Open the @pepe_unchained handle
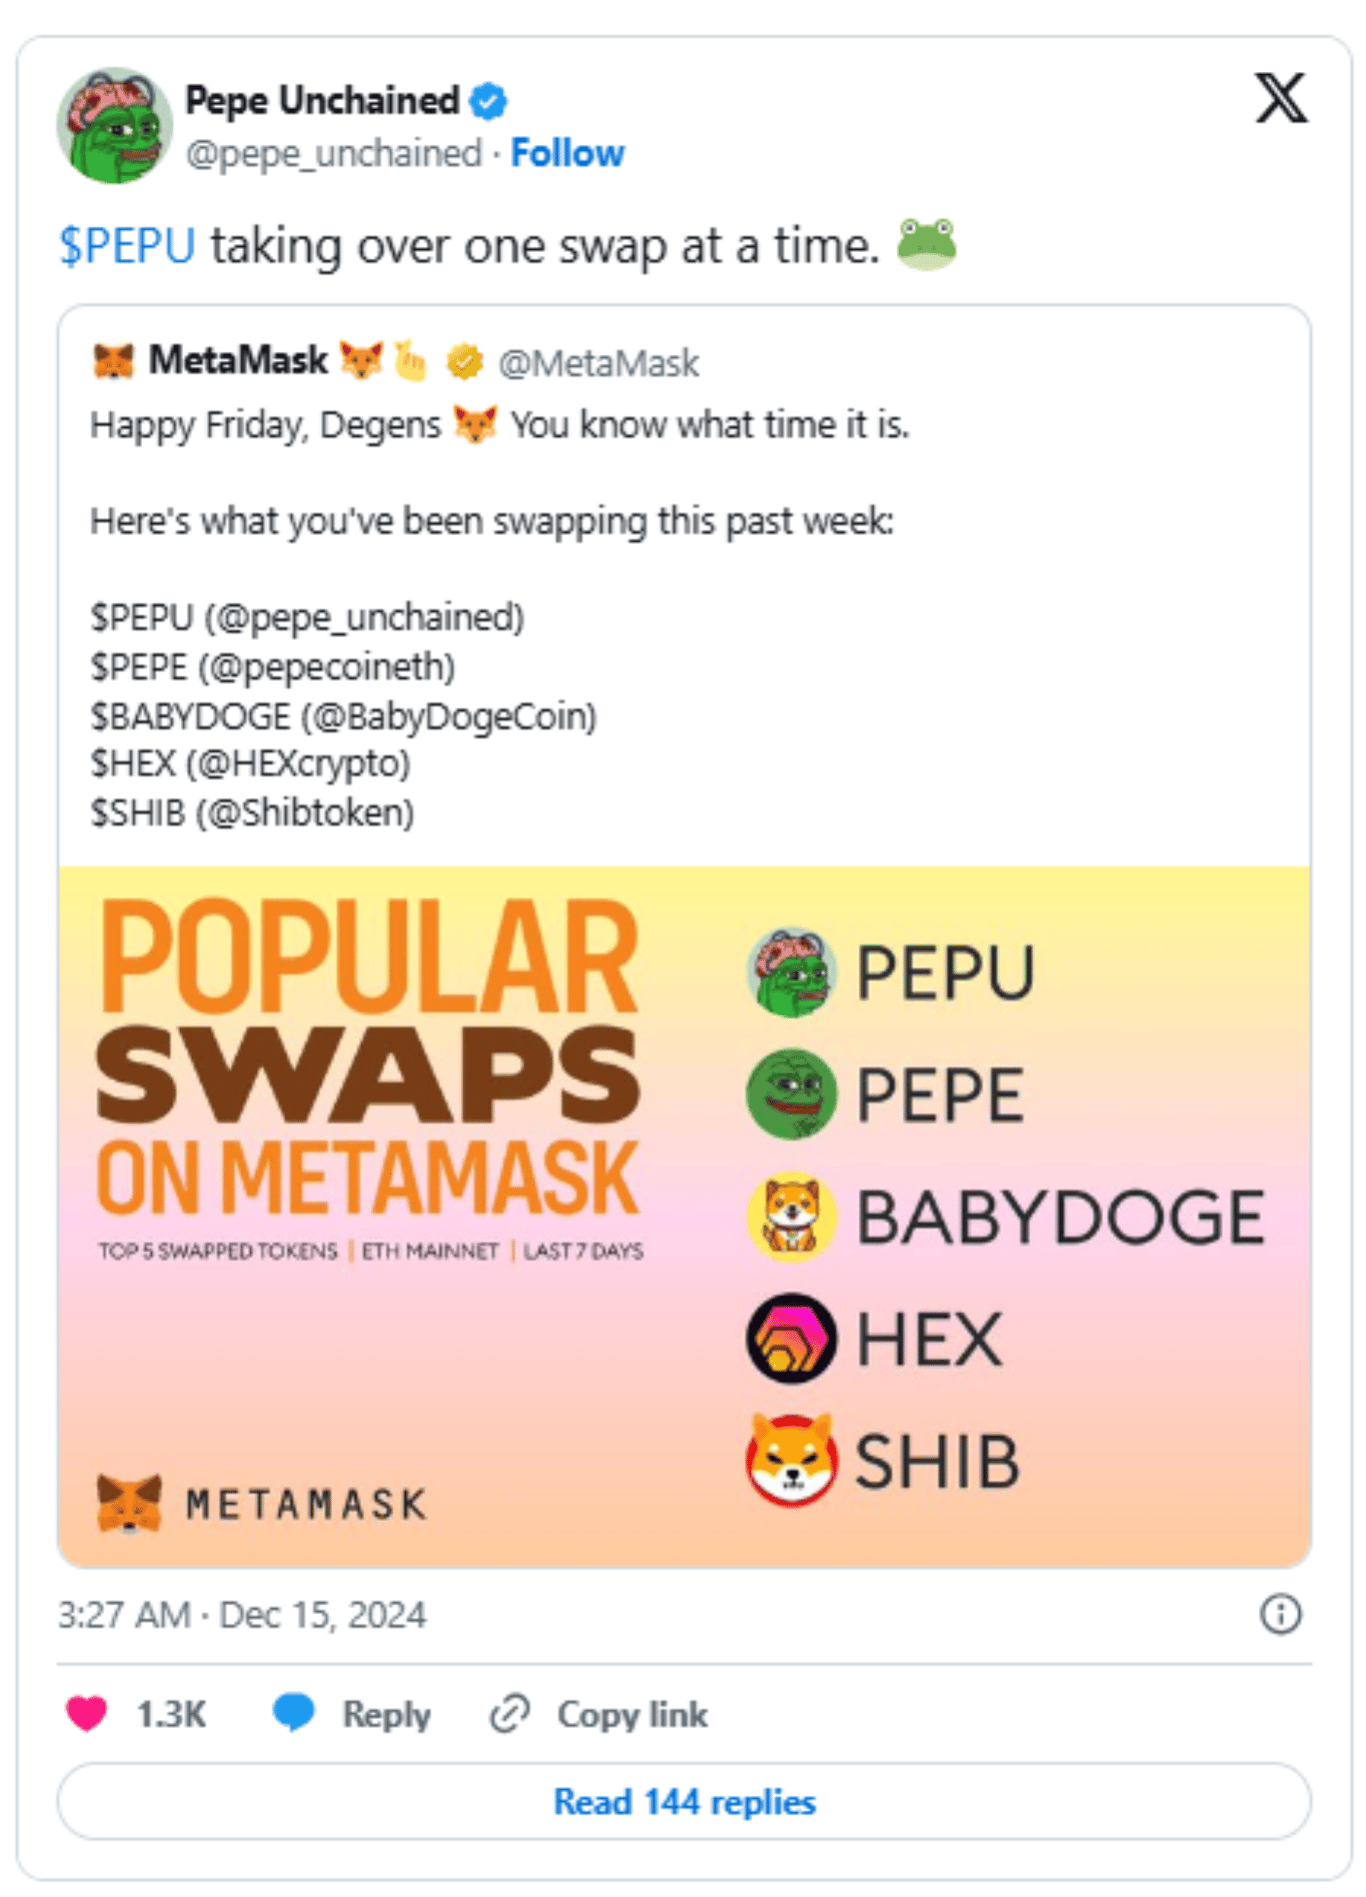The image size is (1366, 1897). [x=334, y=153]
